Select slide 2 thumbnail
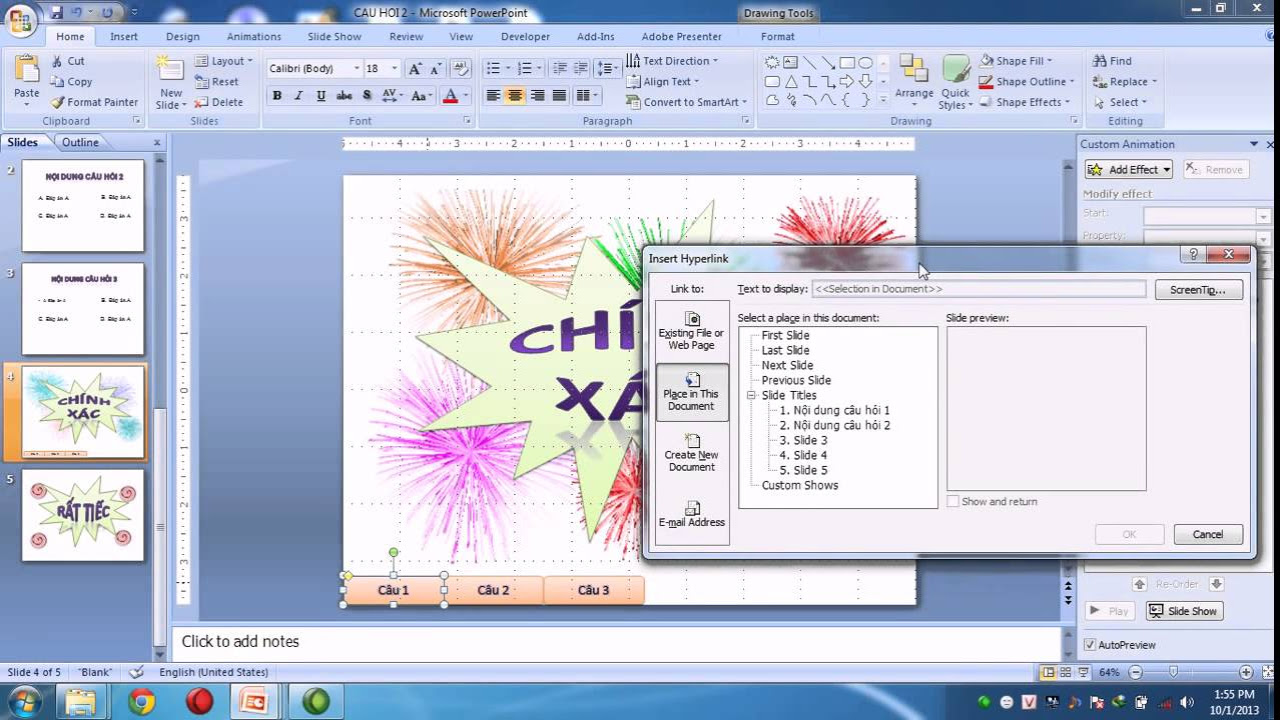Image resolution: width=1280 pixels, height=720 pixels. (83, 206)
